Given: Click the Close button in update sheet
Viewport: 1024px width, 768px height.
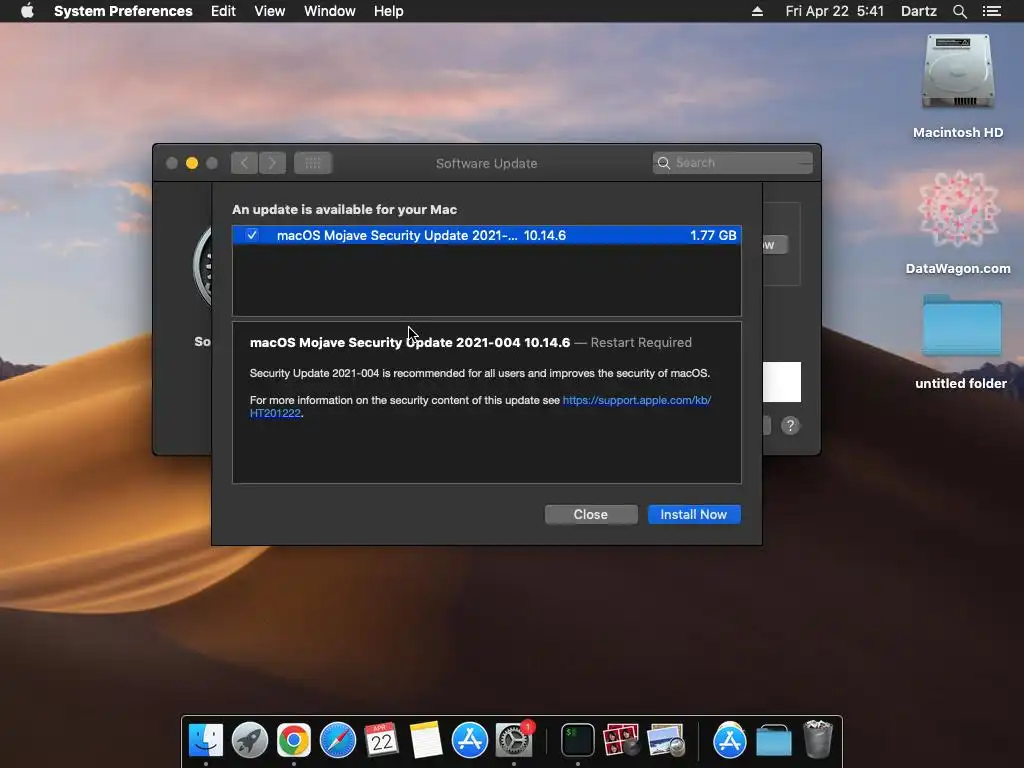Looking at the screenshot, I should coord(591,515).
